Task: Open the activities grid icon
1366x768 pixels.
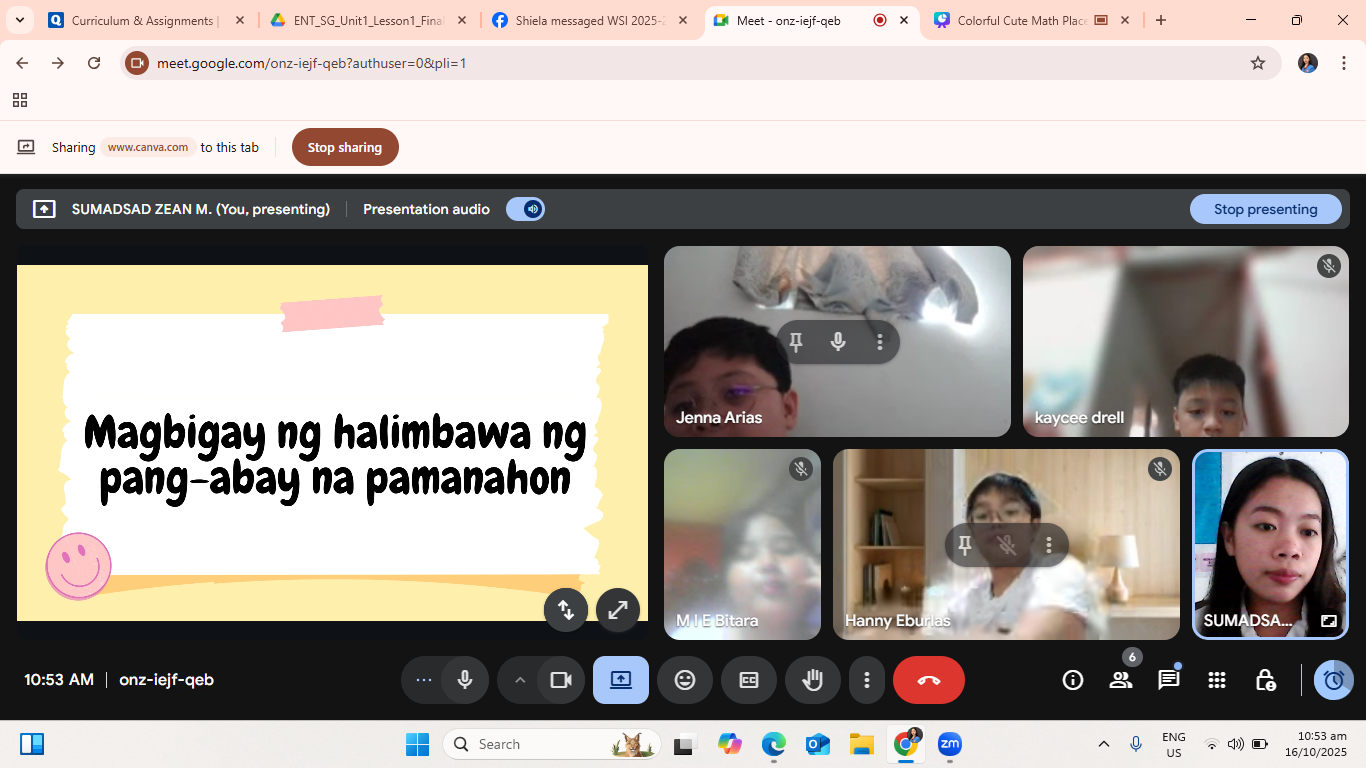Action: pos(1217,680)
